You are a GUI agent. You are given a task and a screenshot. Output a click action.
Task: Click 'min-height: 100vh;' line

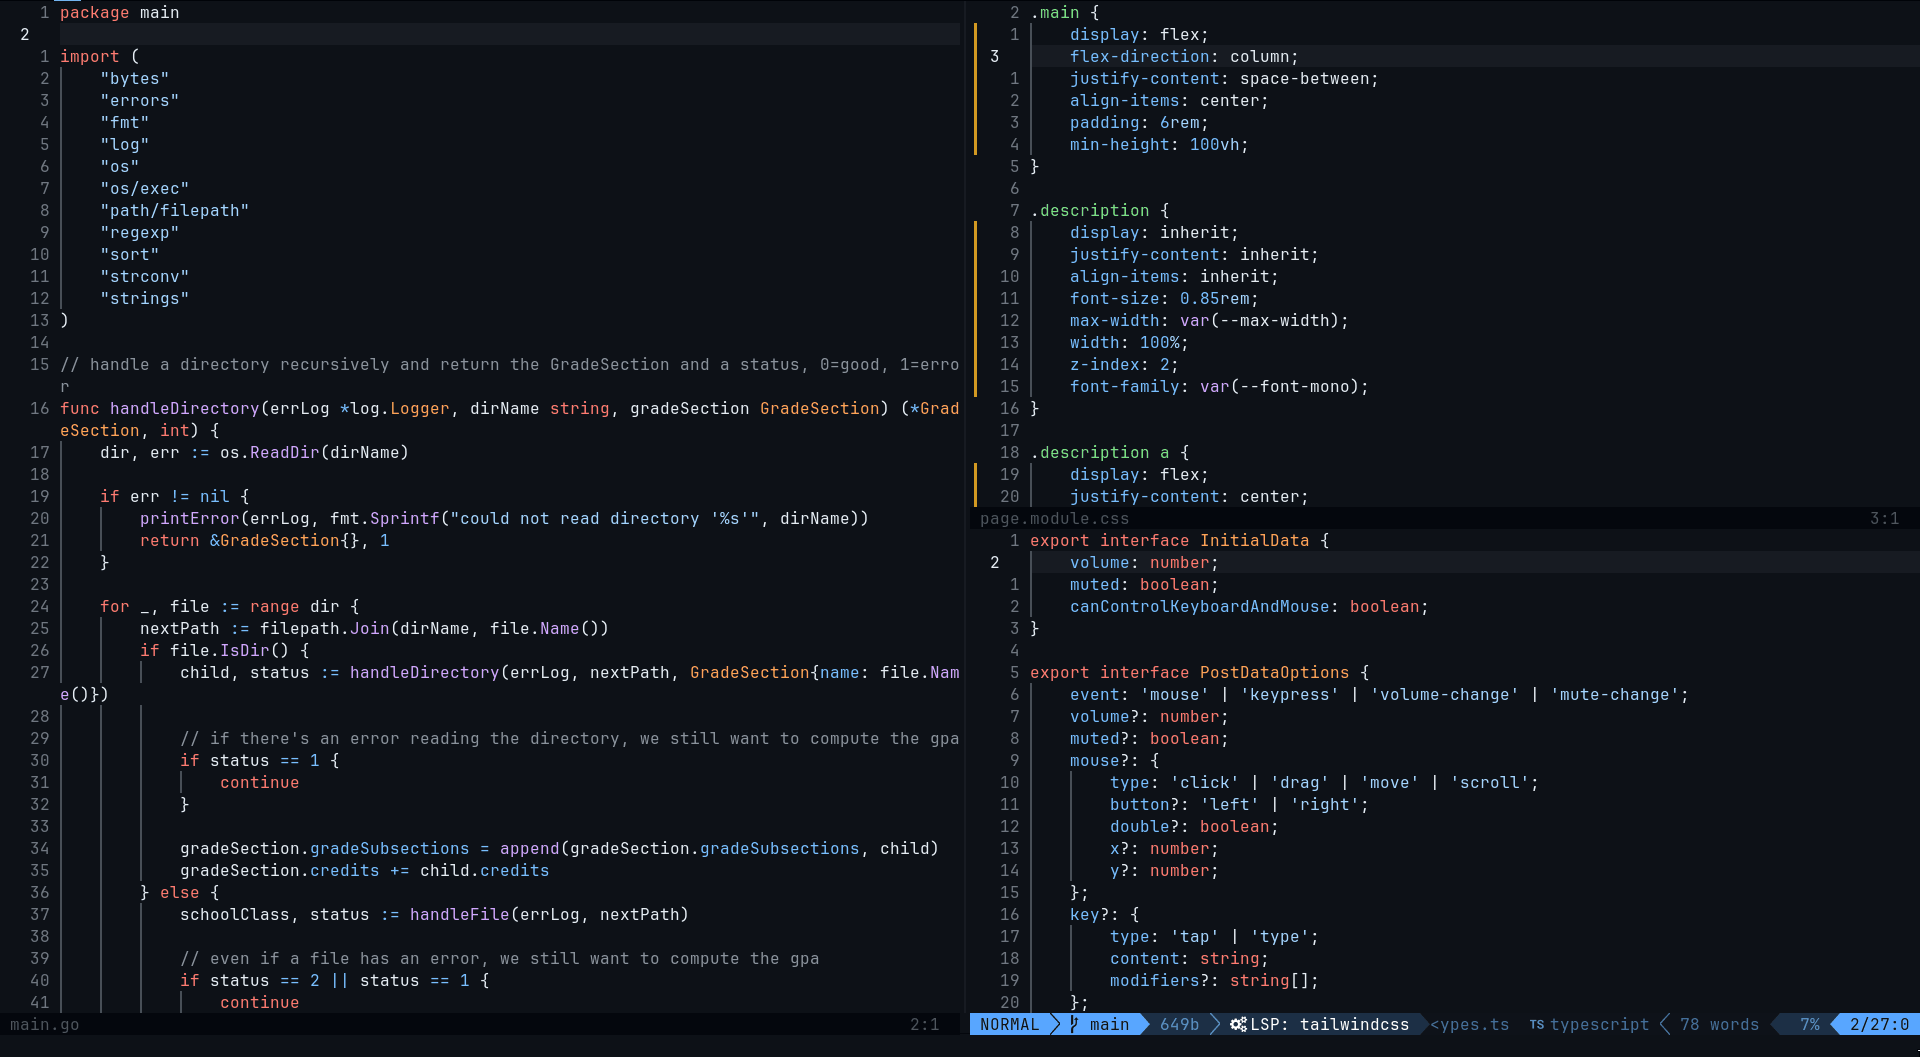(x=1159, y=144)
